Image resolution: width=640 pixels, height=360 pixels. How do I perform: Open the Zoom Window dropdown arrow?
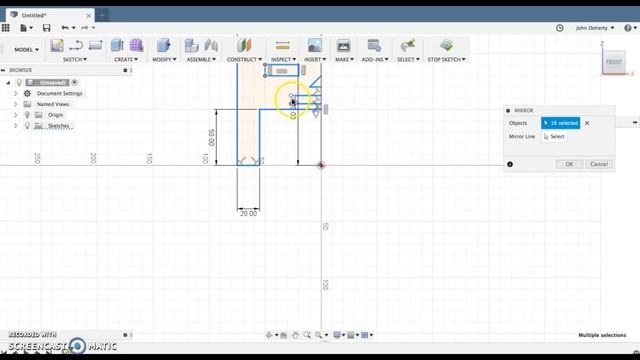tap(326, 335)
